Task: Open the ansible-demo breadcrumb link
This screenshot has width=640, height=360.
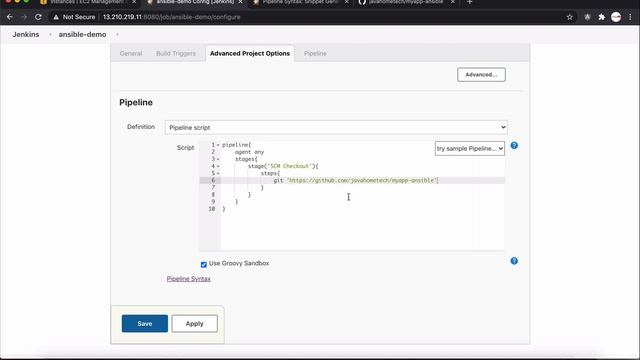Action: click(82, 35)
